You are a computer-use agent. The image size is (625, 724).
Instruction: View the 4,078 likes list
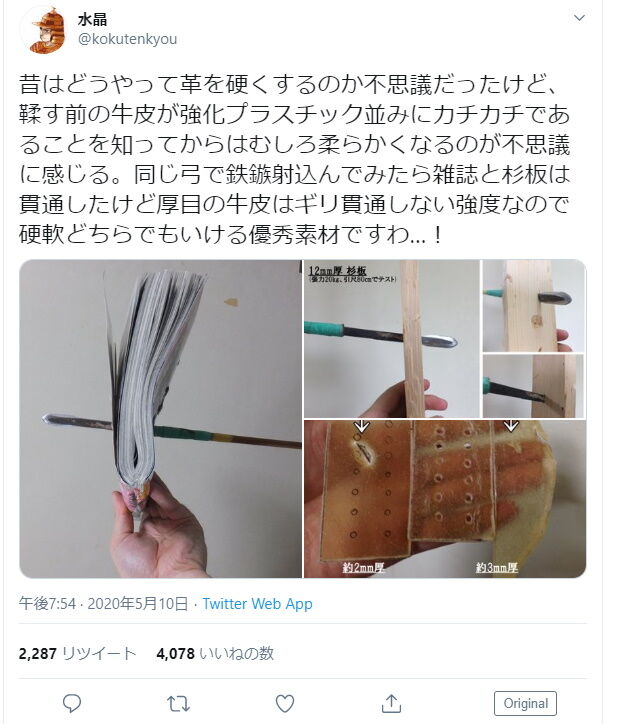[x=215, y=654]
